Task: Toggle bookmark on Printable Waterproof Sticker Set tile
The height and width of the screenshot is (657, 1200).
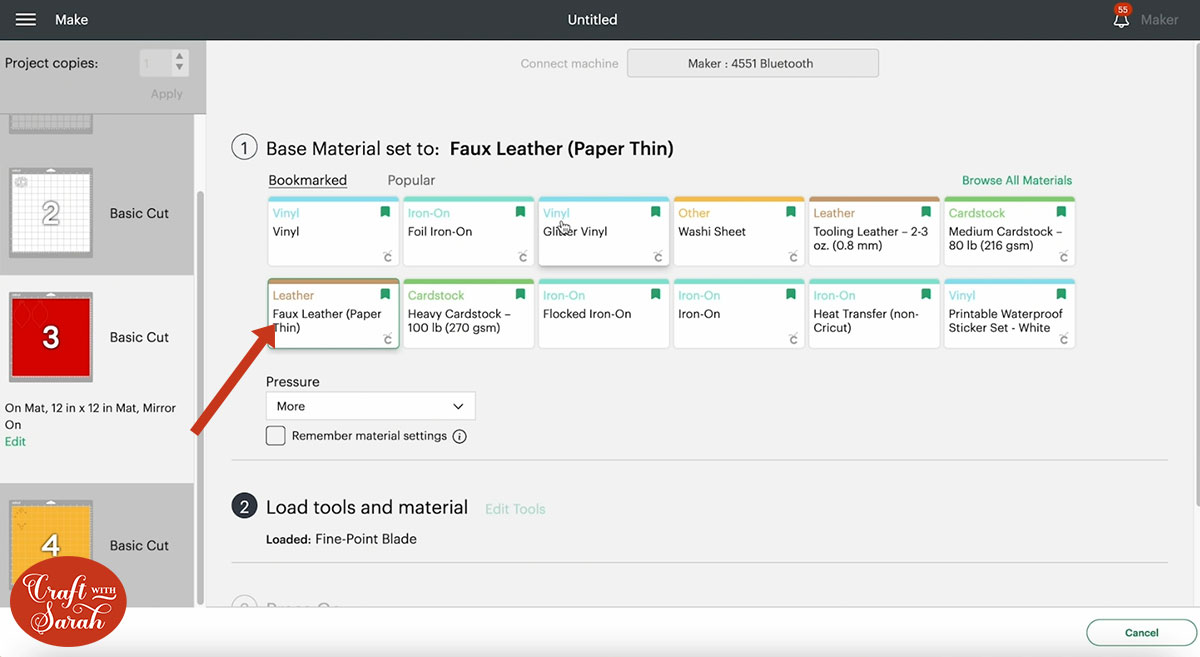Action: (x=1061, y=295)
